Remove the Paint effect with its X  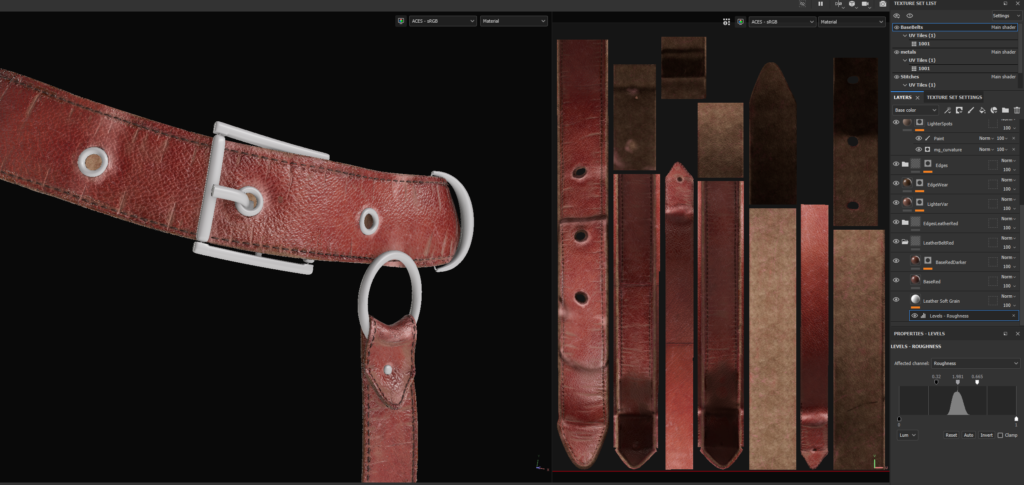(x=1014, y=138)
